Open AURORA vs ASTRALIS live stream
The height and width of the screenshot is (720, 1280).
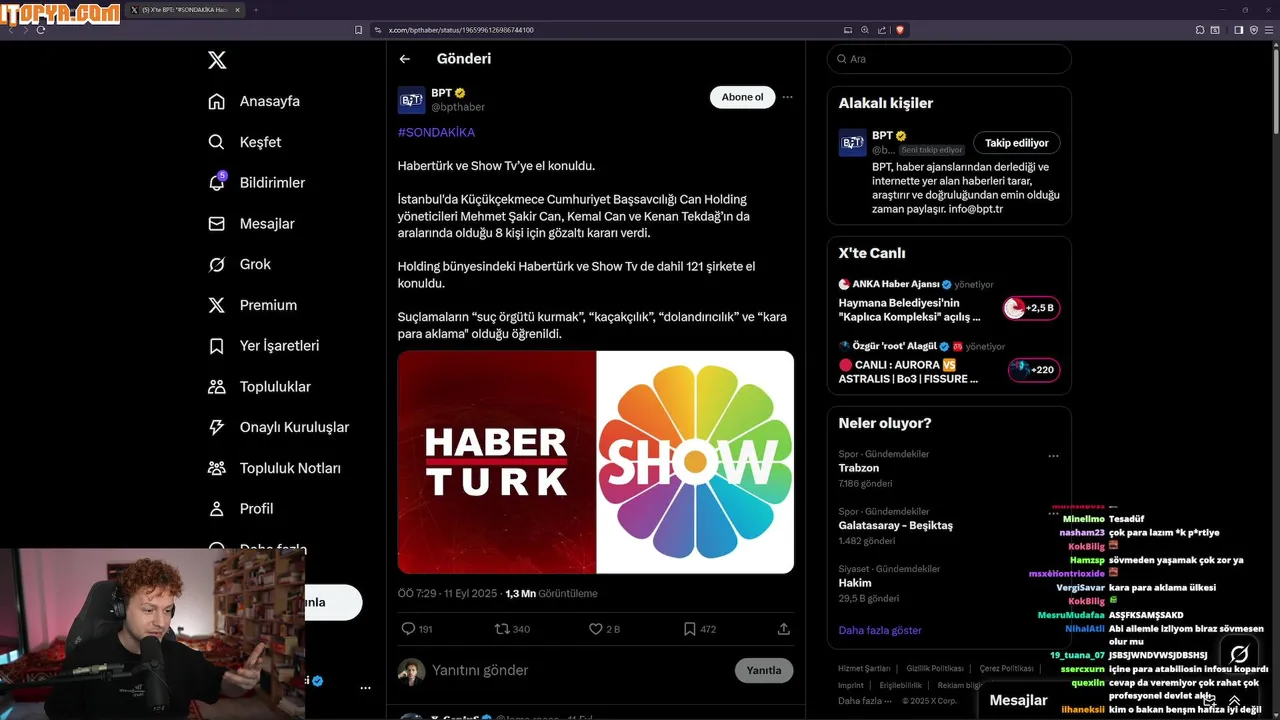pos(949,362)
